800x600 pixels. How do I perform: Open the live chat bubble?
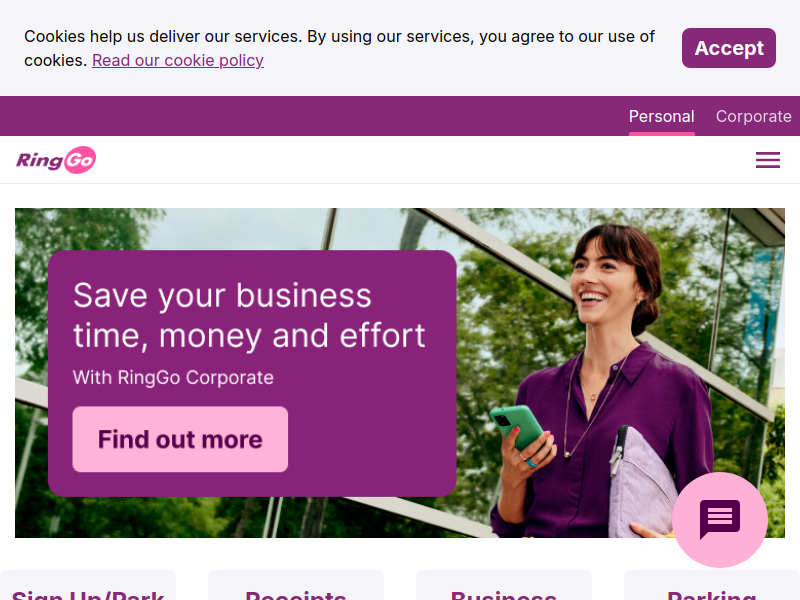point(720,519)
